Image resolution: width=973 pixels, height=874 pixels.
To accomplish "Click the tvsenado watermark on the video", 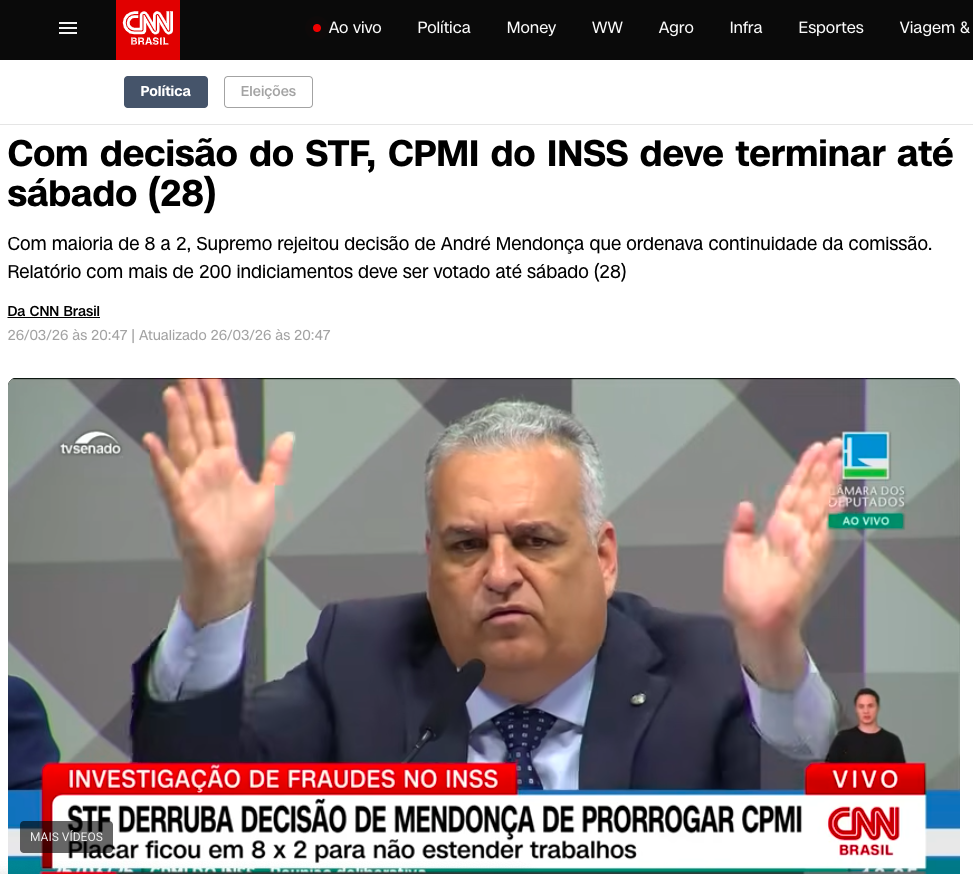I will [91, 444].
